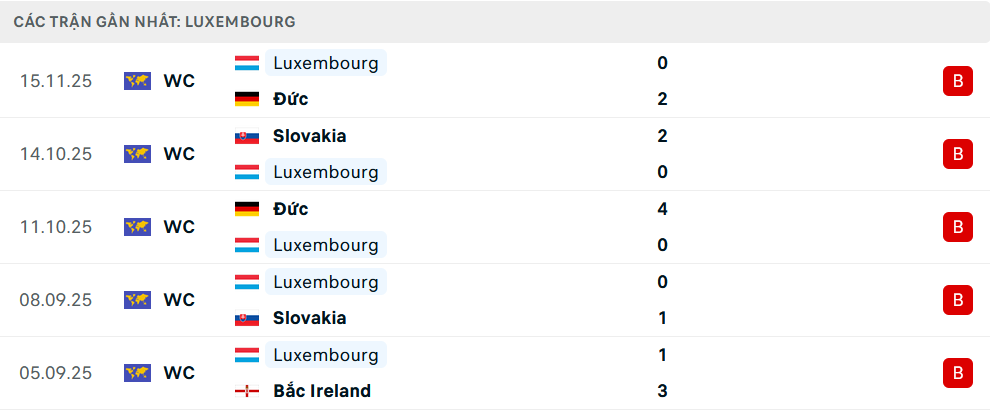Click the Northern Ireland flag icon
This screenshot has width=990, height=411.
coord(247,391)
